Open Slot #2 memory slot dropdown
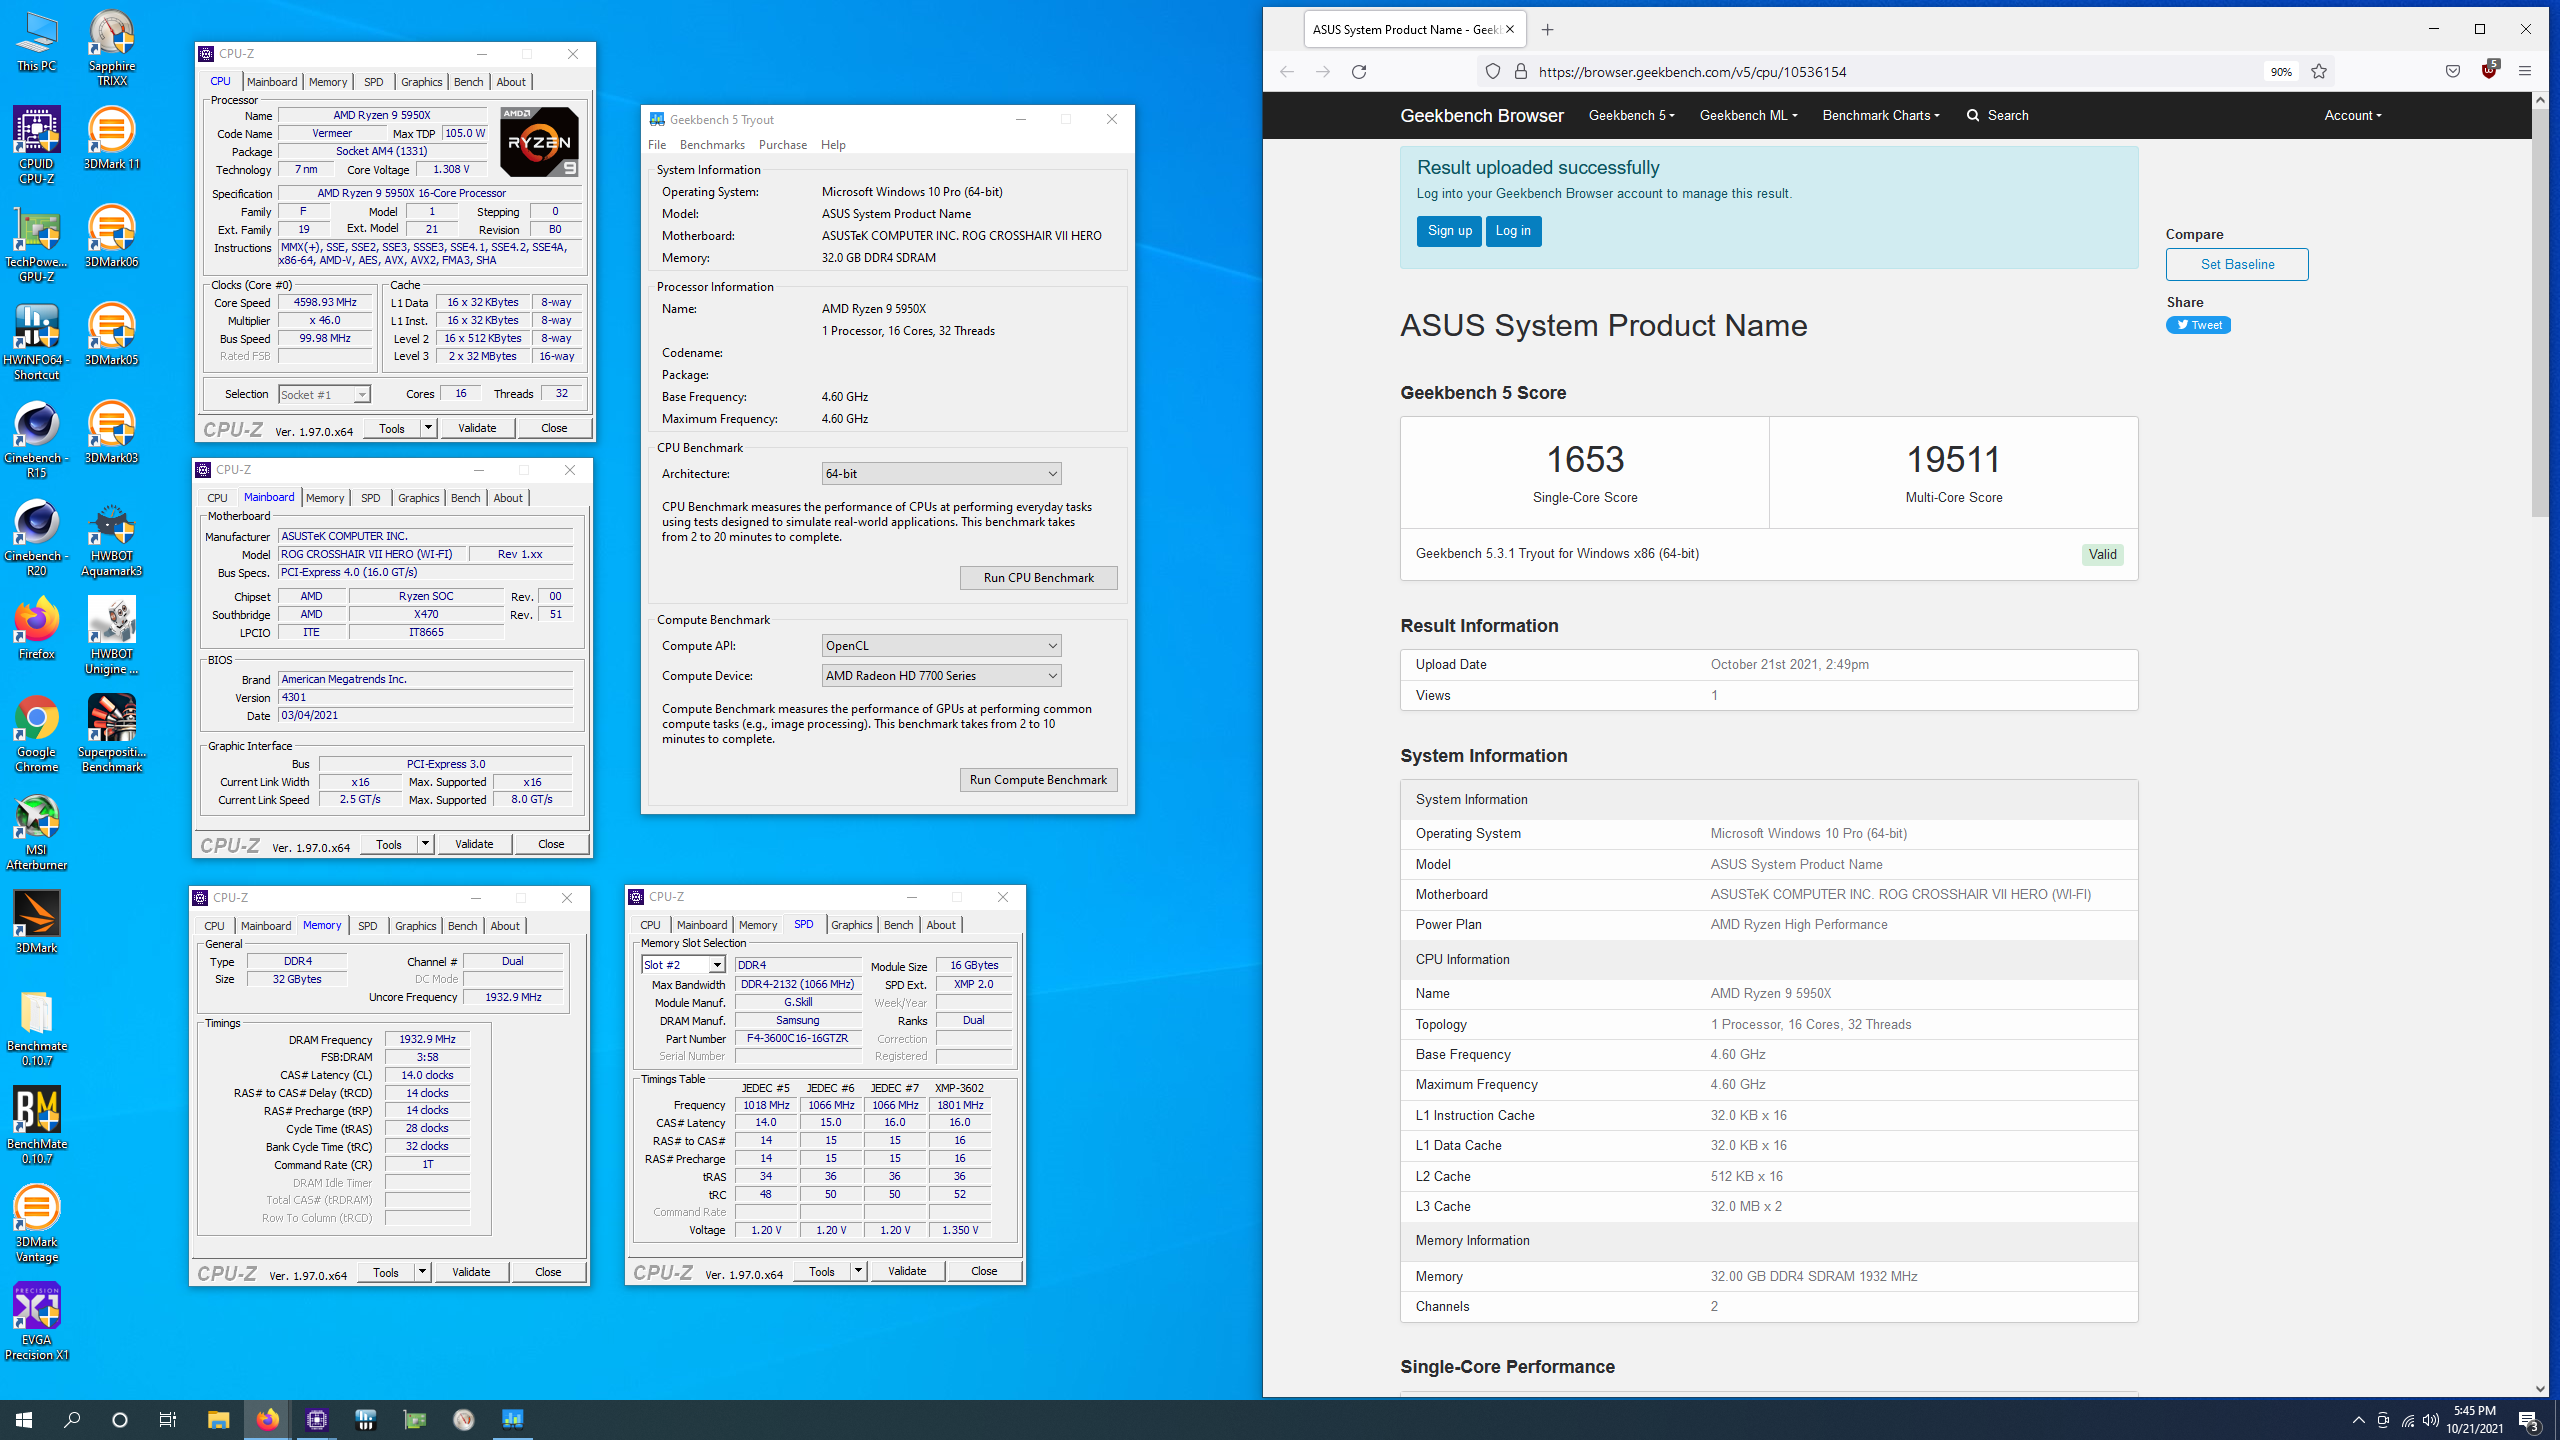 (x=683, y=965)
